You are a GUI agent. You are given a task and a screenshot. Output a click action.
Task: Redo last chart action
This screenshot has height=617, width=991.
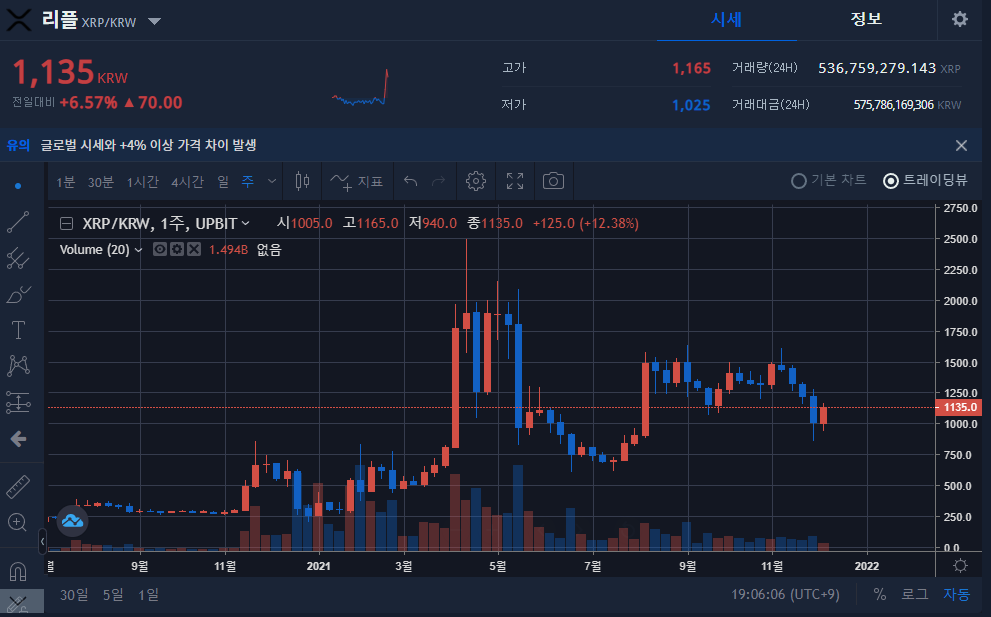[x=438, y=181]
